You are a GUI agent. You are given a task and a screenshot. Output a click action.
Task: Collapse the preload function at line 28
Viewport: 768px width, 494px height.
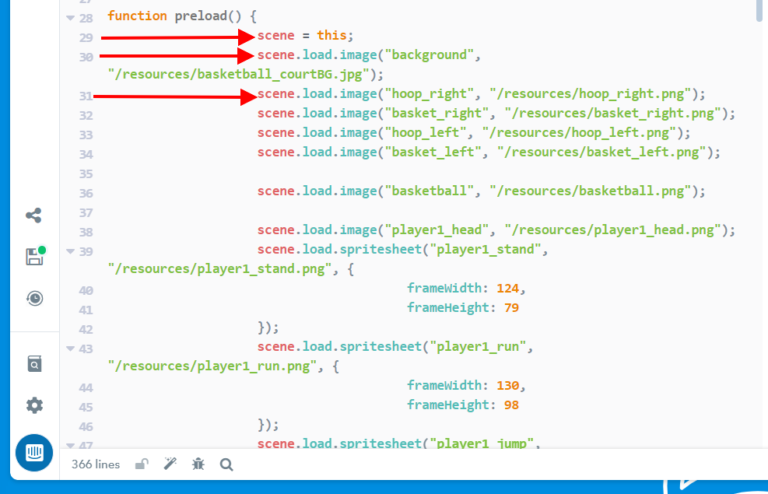69,18
